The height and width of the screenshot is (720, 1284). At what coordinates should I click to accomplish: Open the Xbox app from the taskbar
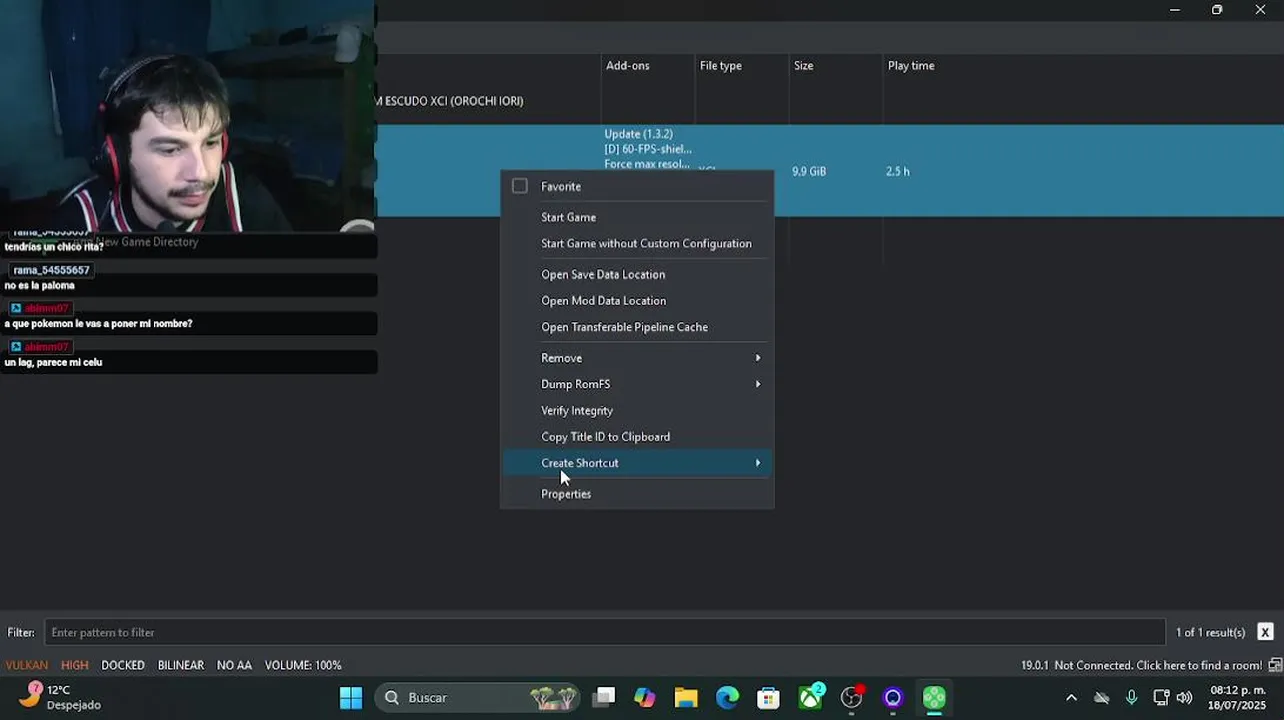[x=810, y=698]
